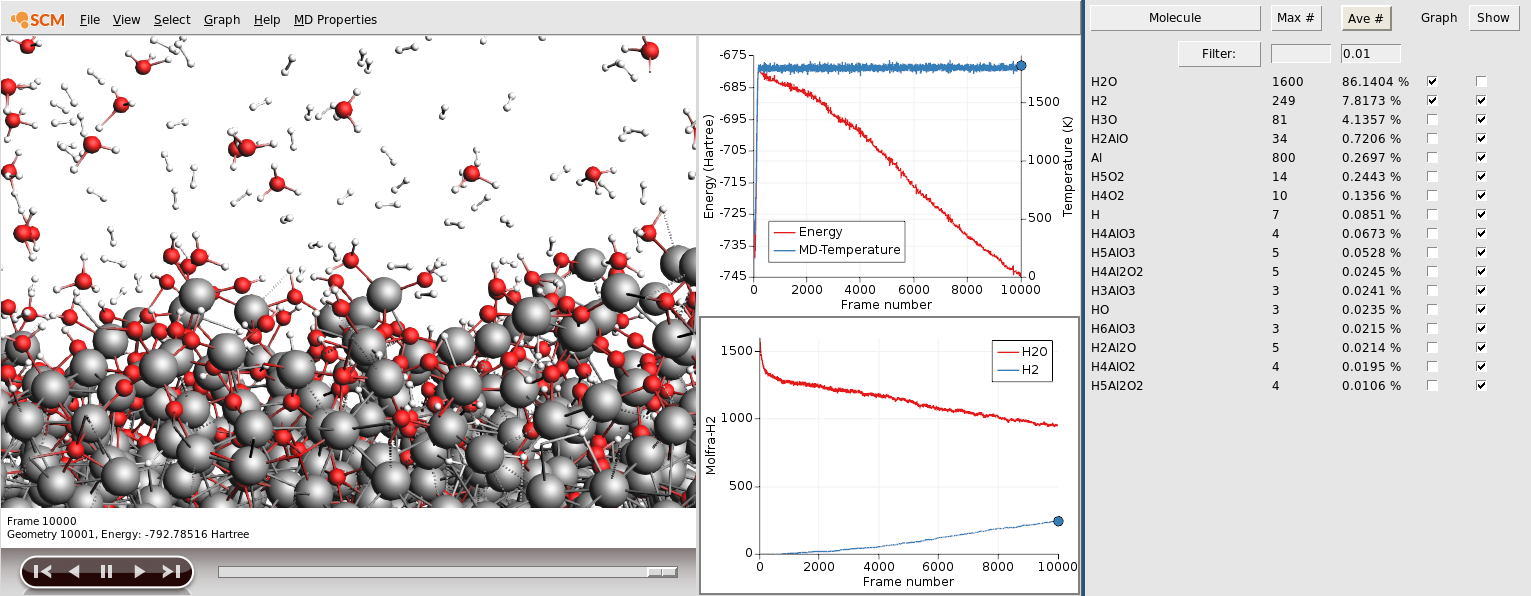This screenshot has height=596, width=1531.
Task: Open the Graph menu
Action: coord(222,20)
